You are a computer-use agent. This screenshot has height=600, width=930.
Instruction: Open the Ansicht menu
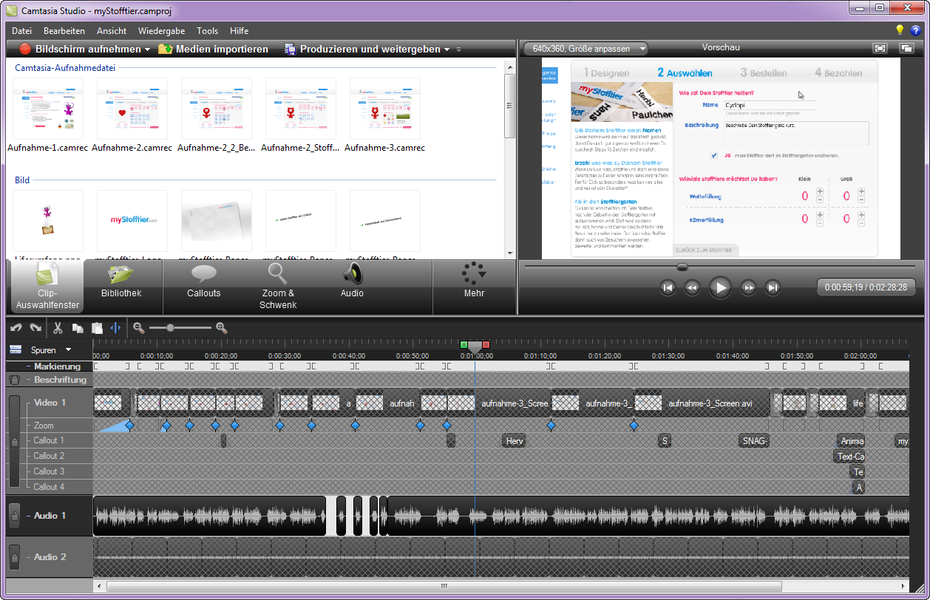112,31
